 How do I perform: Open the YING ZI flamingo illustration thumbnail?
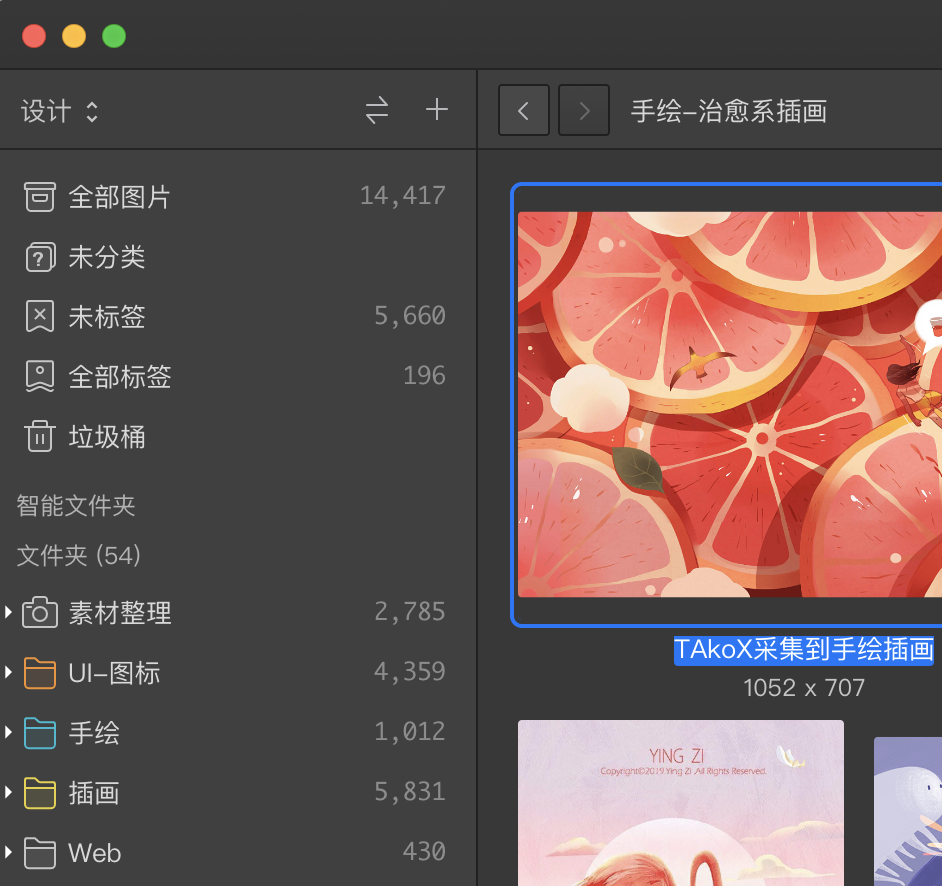tap(681, 803)
